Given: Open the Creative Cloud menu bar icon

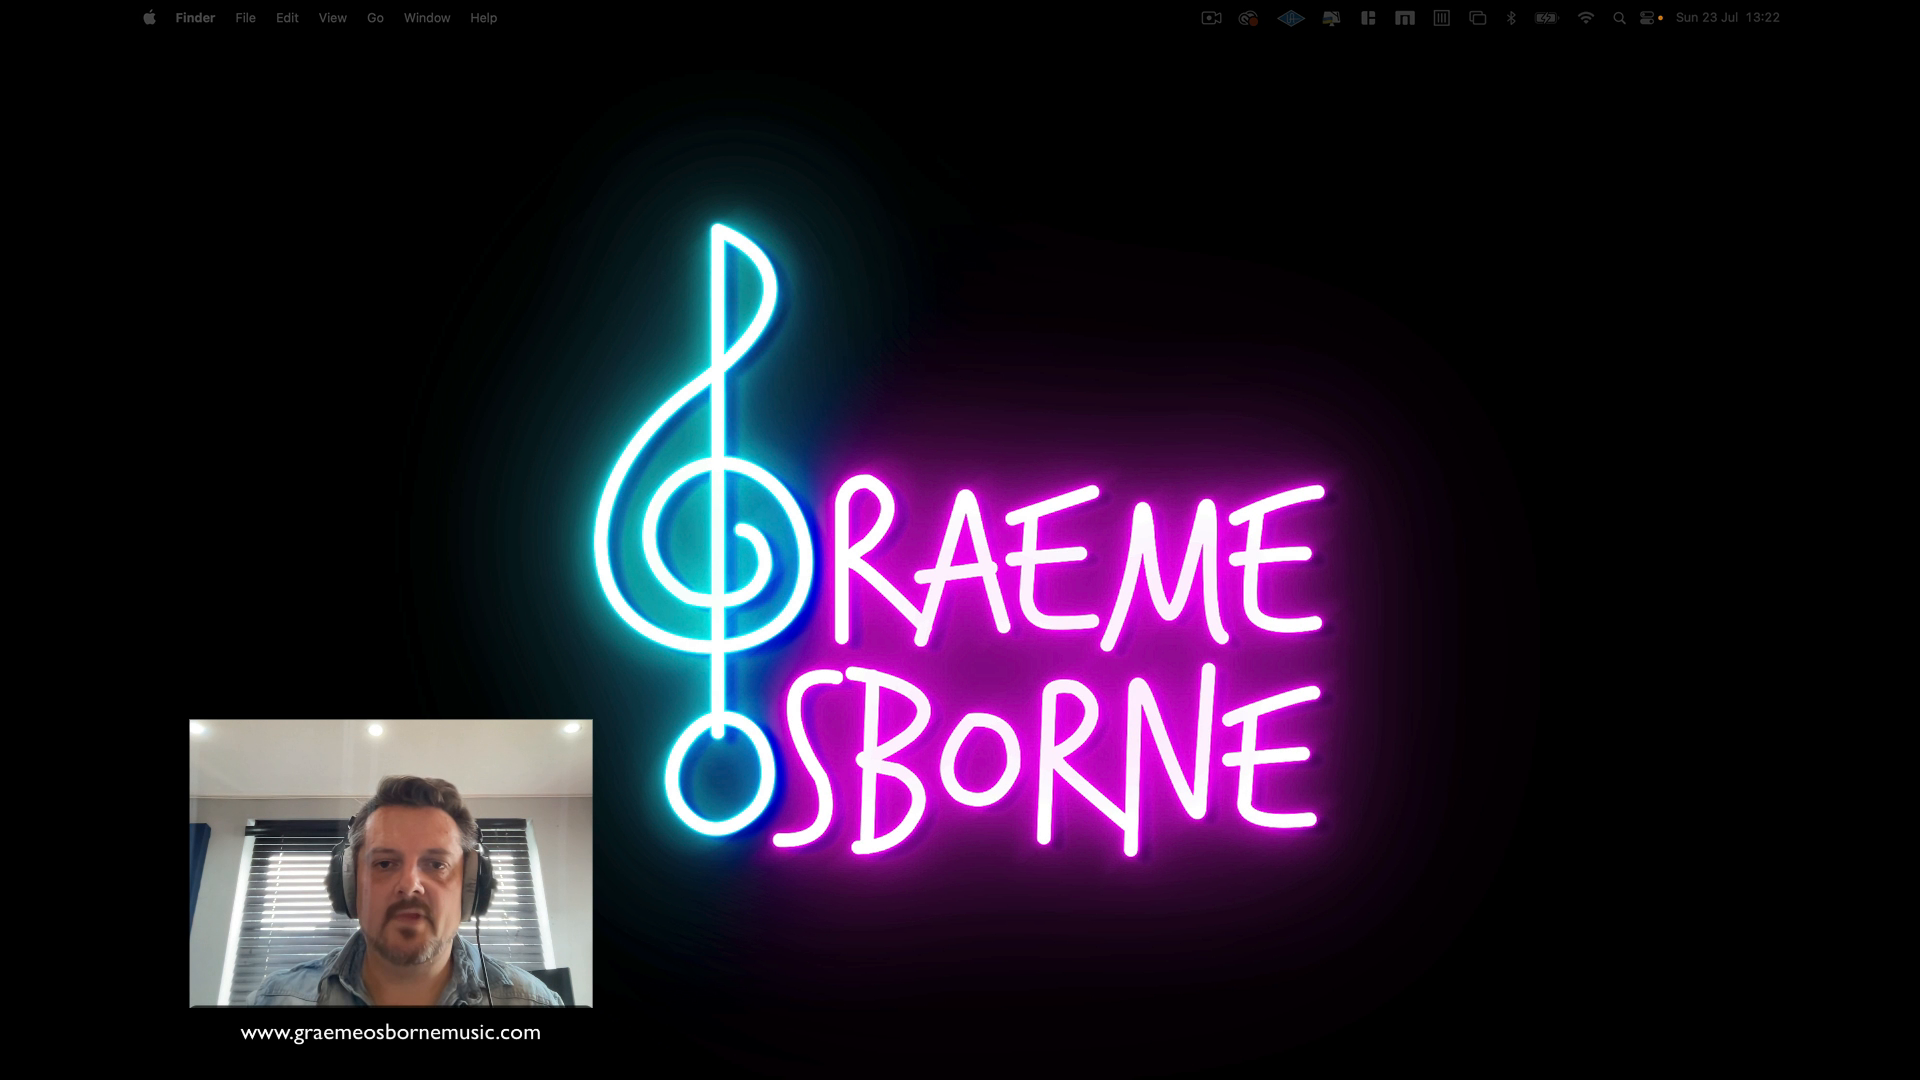Looking at the screenshot, I should pyautogui.click(x=1248, y=18).
